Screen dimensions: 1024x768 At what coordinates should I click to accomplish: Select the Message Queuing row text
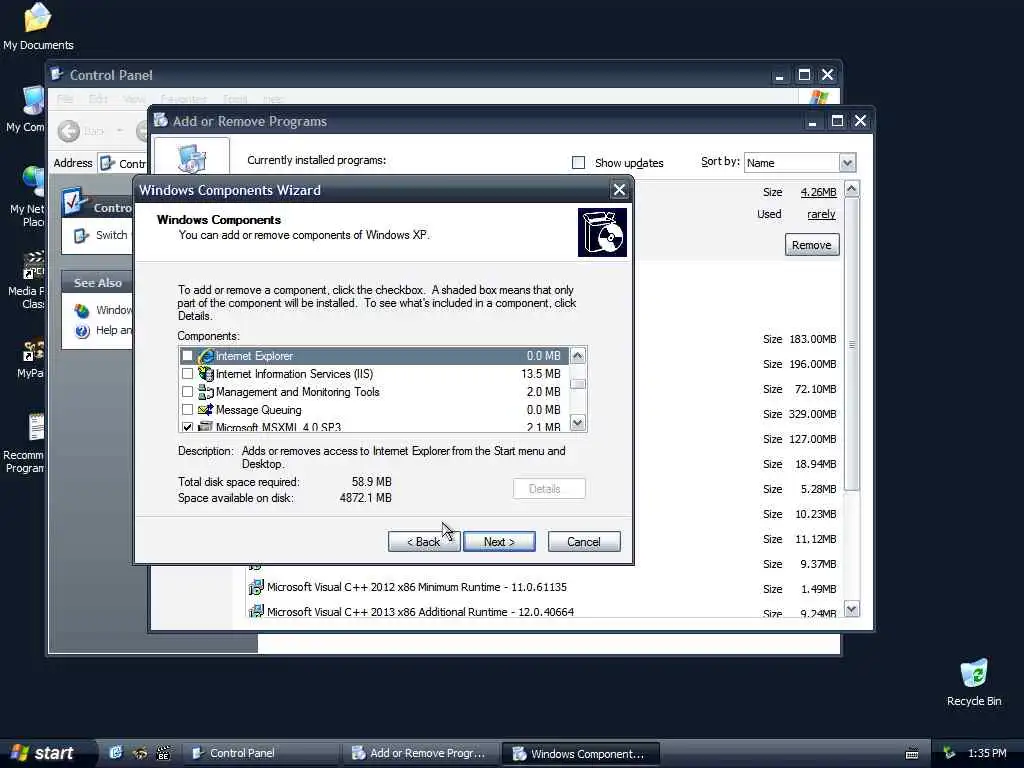(259, 410)
